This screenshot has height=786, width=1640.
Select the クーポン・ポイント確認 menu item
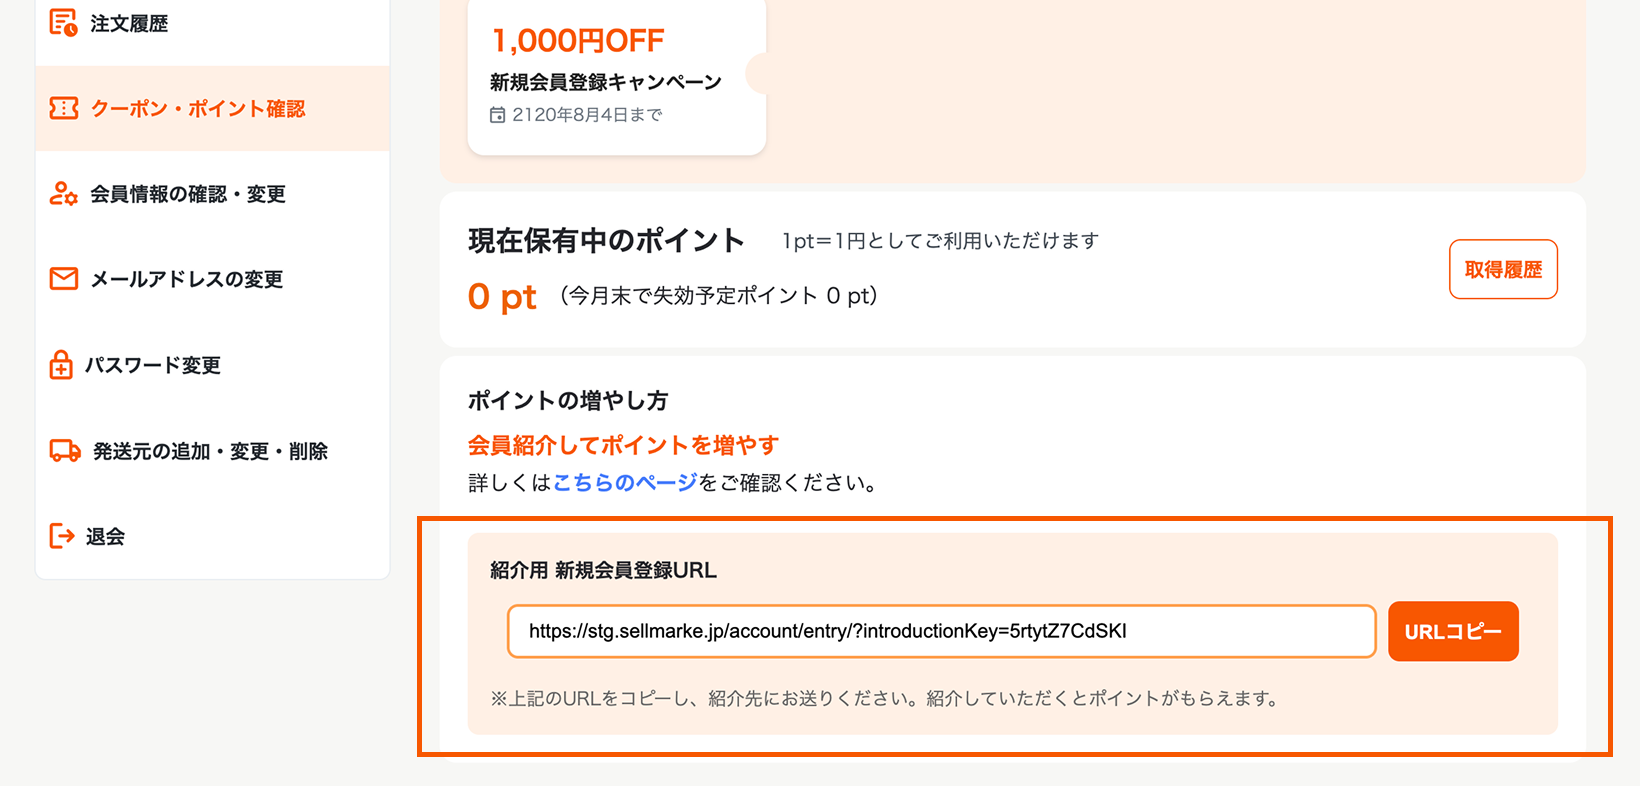coord(198,109)
